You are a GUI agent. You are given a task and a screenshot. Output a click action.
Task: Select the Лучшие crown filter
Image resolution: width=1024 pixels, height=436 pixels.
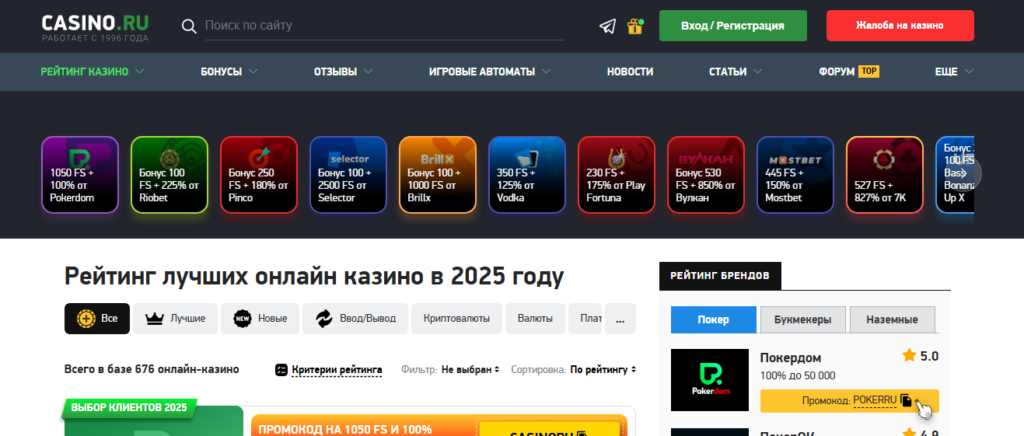[x=175, y=319]
